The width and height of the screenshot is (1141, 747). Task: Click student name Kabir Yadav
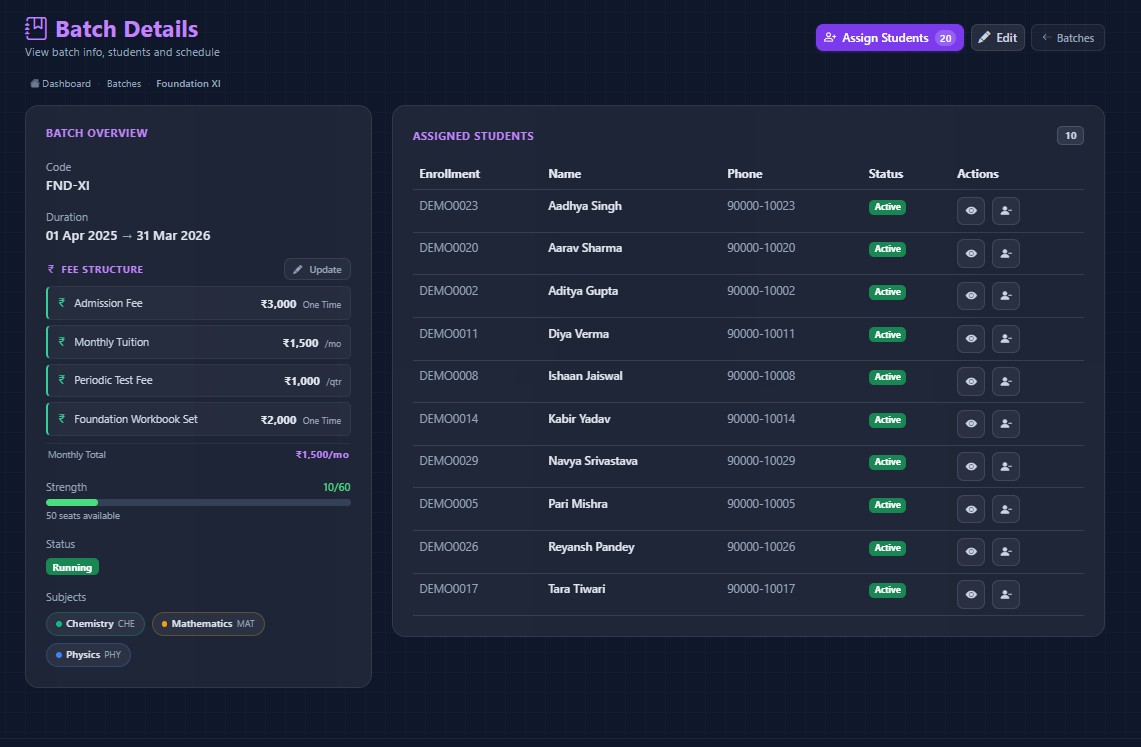(x=579, y=419)
